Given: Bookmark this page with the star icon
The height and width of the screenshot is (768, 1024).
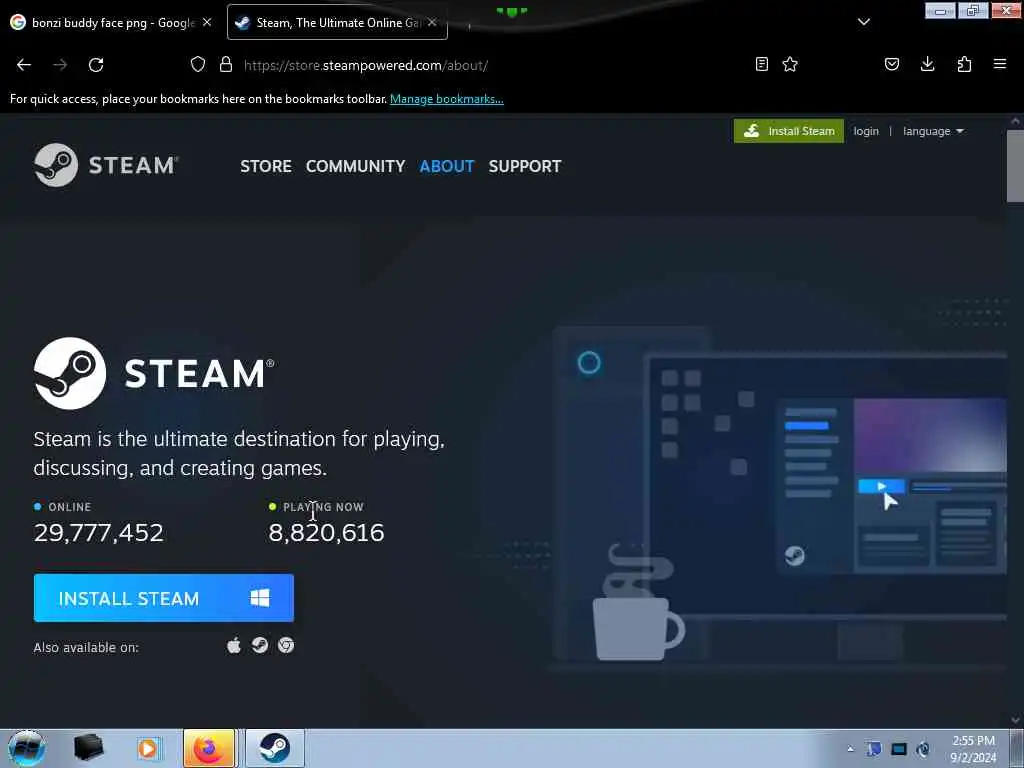Looking at the screenshot, I should [790, 64].
